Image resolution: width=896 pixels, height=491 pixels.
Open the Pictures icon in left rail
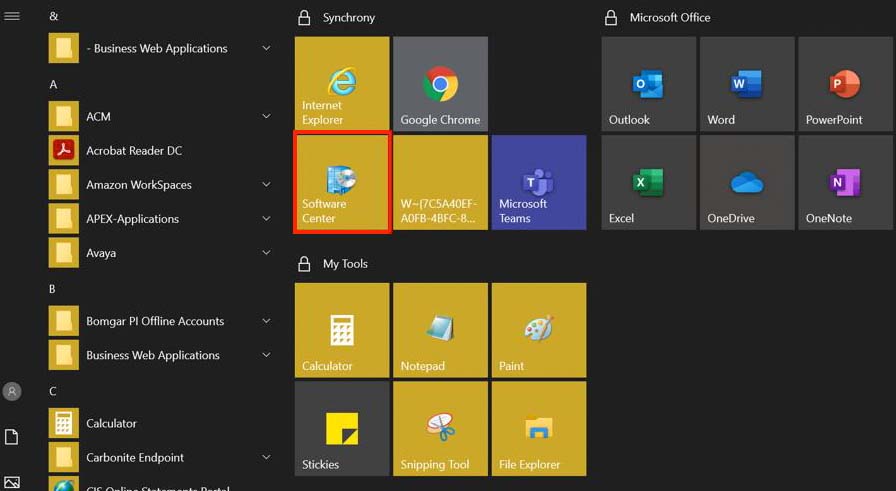[x=11, y=482]
